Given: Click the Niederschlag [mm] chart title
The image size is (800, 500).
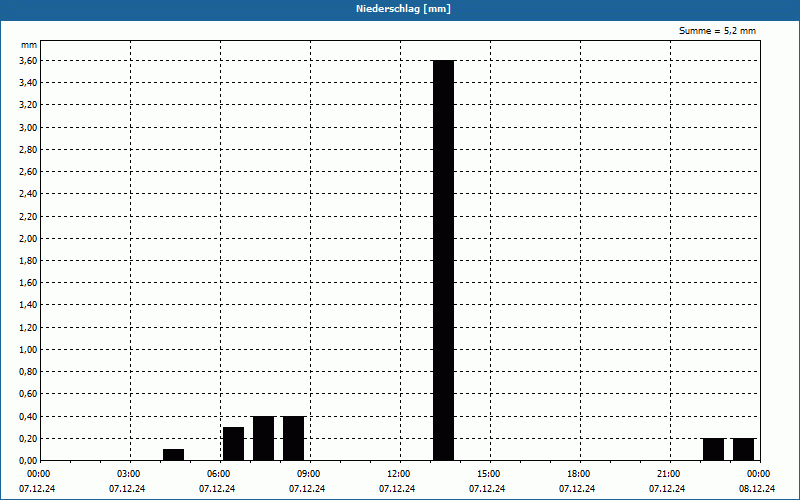Looking at the screenshot, I should point(403,9).
